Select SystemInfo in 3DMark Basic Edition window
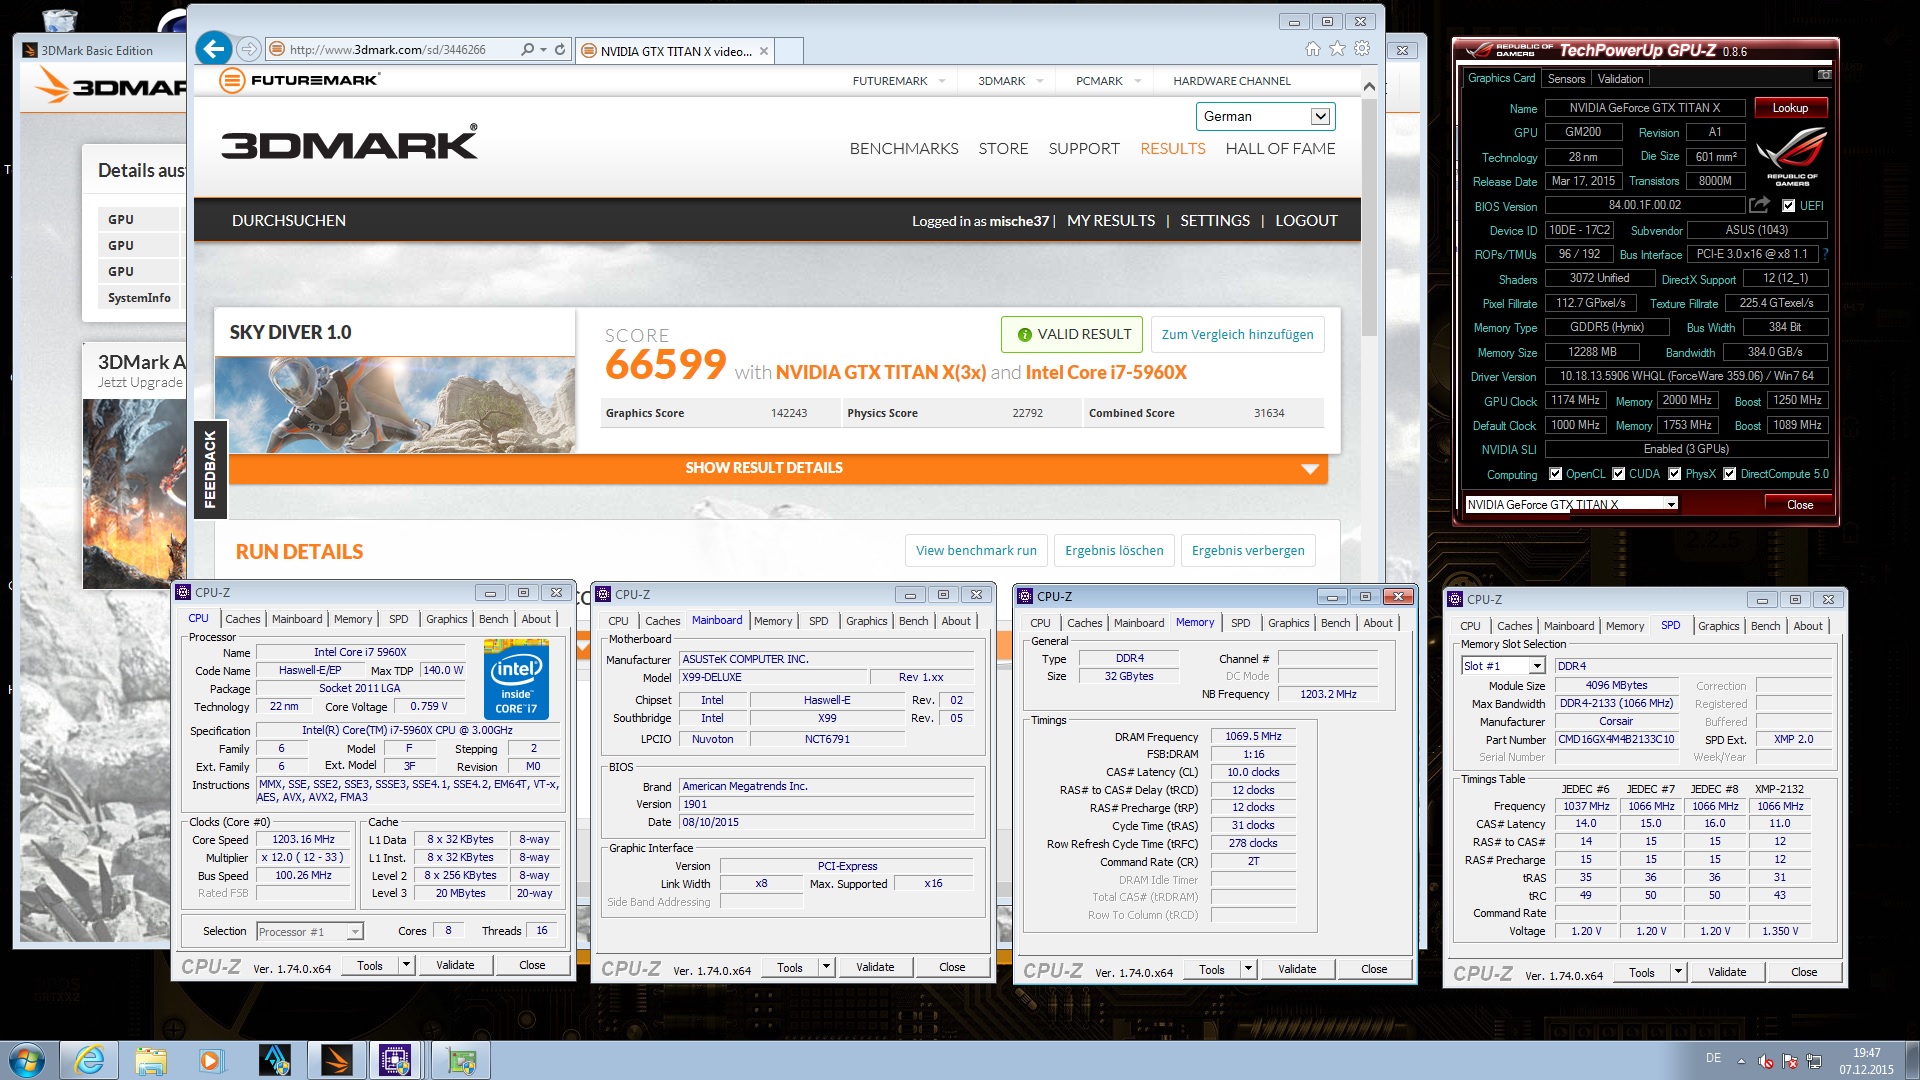The height and width of the screenshot is (1080, 1920). [139, 297]
